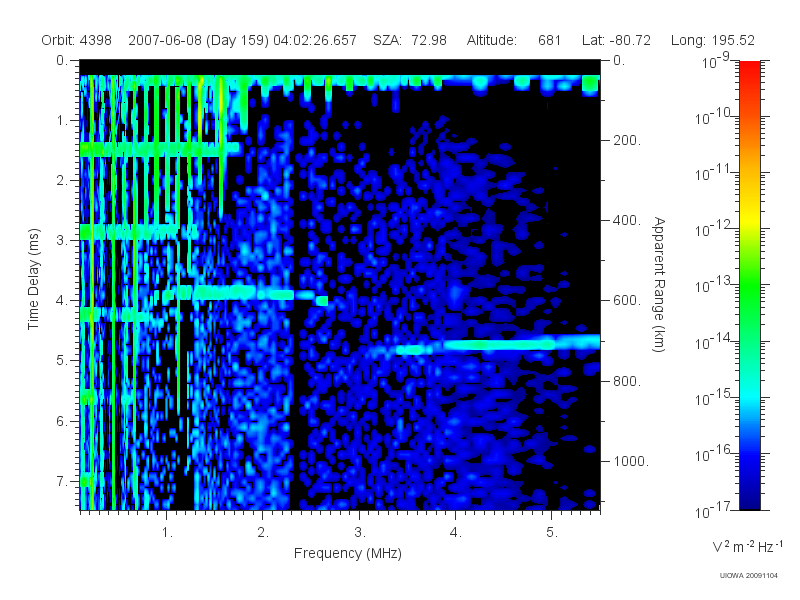The height and width of the screenshot is (600, 800).
Task: Click the red top of the colorbar
Action: coord(749,71)
